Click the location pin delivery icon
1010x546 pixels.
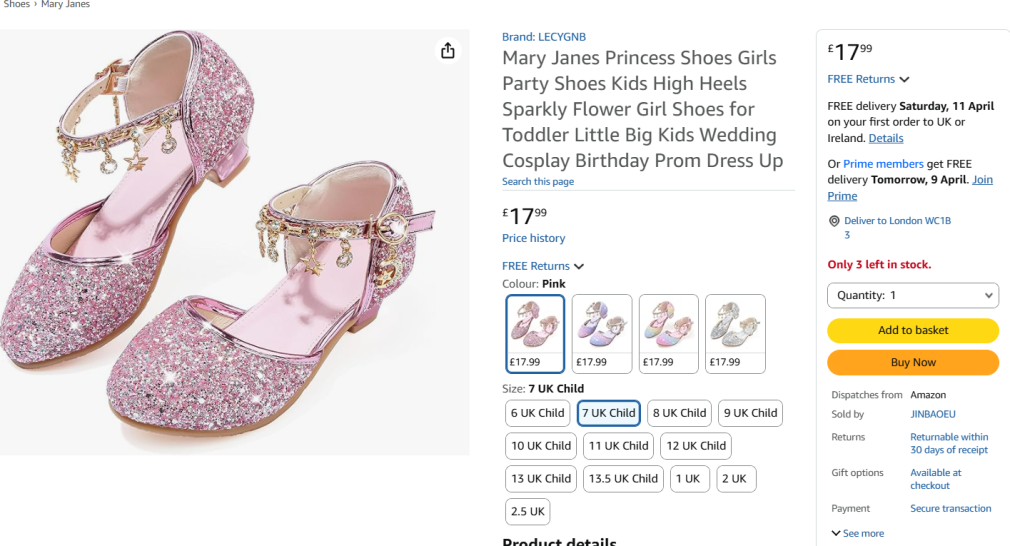[x=834, y=221]
